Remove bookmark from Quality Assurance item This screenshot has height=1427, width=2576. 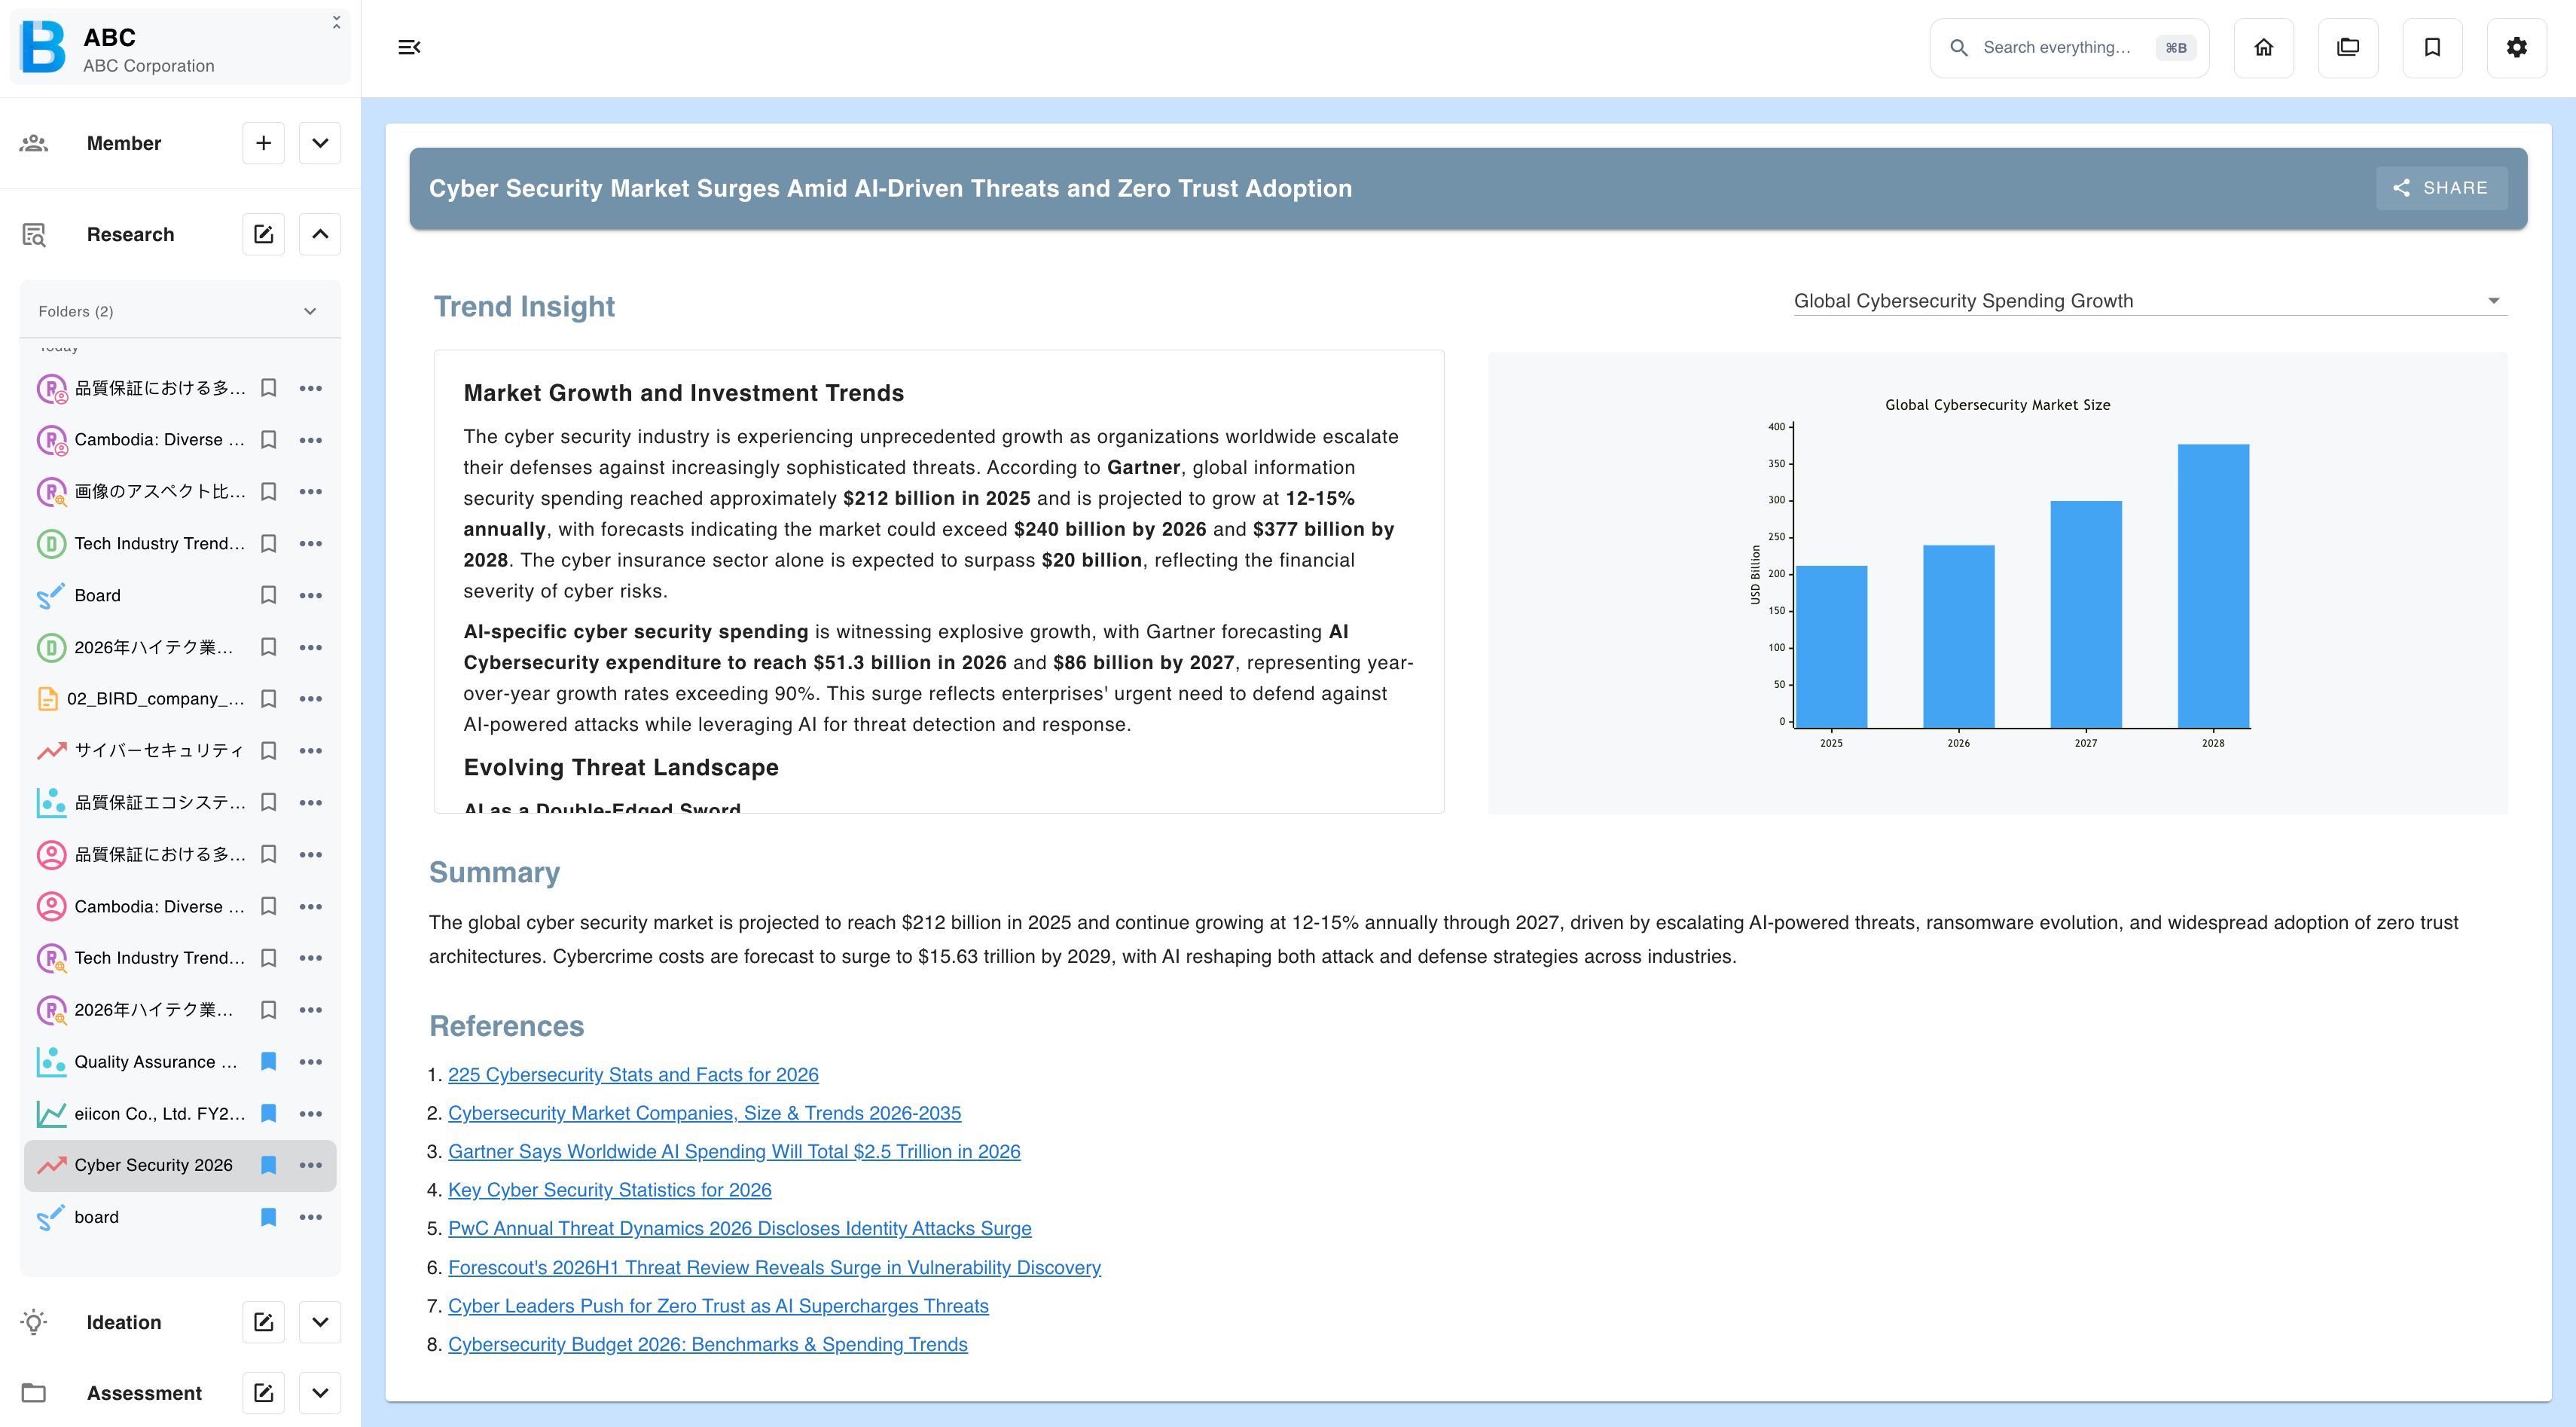(x=268, y=1061)
